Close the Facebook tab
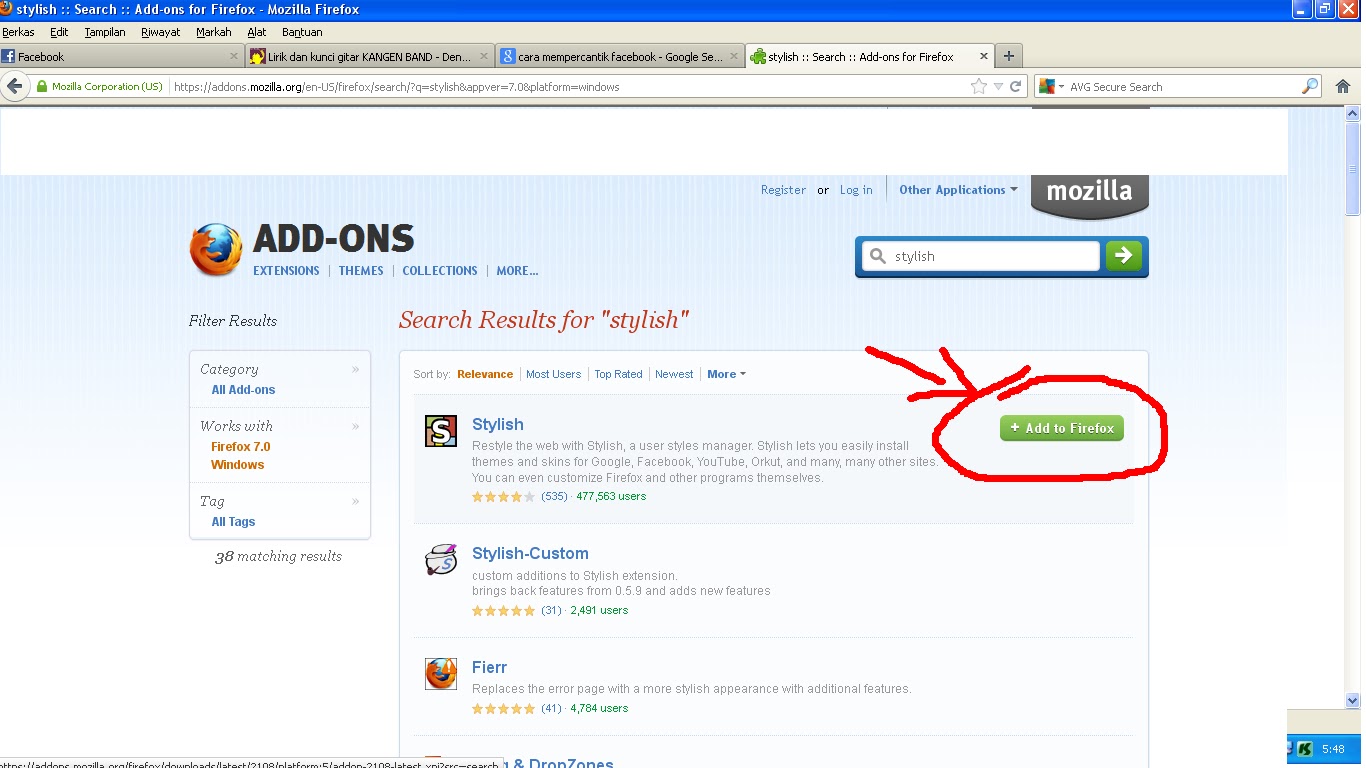Image resolution: width=1366 pixels, height=768 pixels. click(235, 57)
